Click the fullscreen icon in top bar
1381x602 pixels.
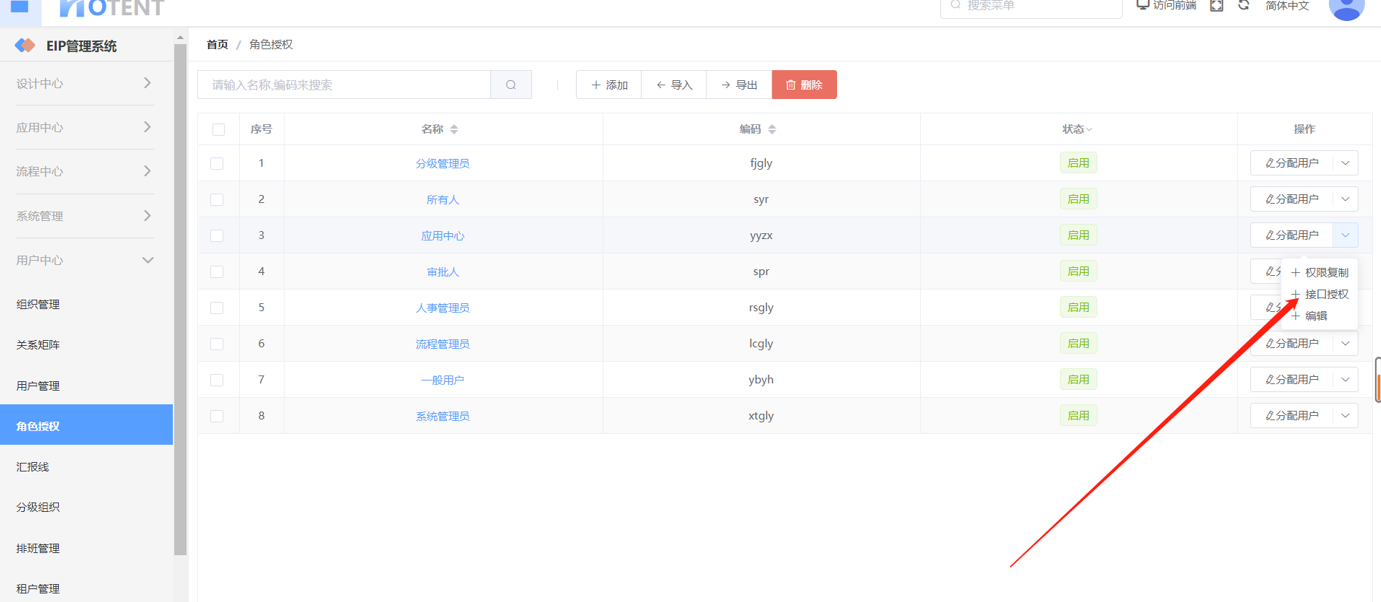pos(1216,6)
